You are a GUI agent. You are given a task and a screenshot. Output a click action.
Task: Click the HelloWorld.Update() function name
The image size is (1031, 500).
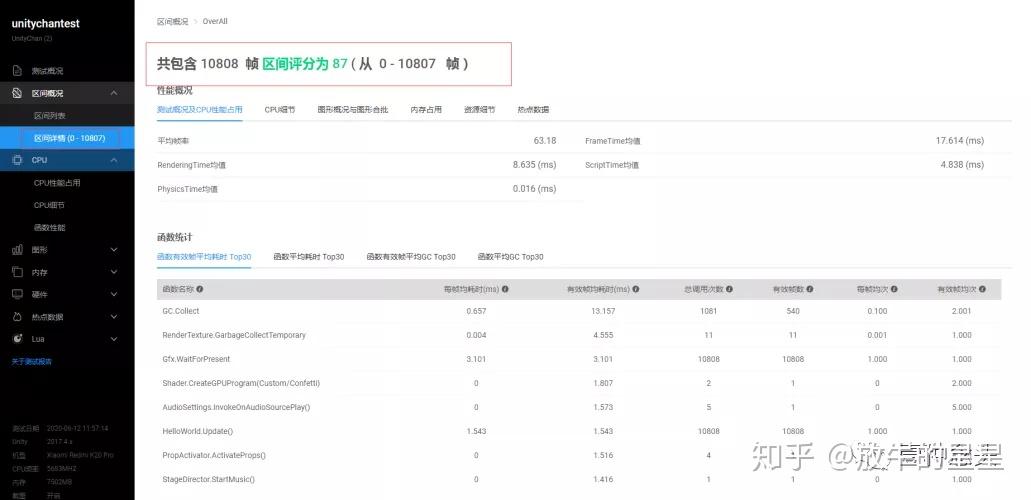[x=198, y=431]
